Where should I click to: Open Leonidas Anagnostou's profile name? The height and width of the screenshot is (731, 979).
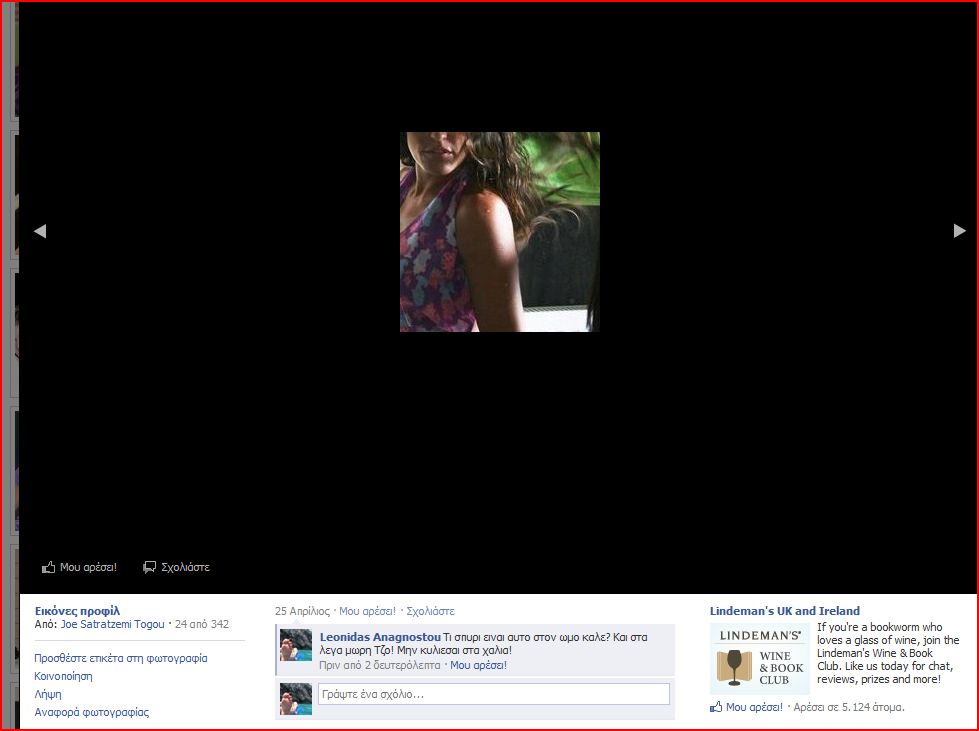(380, 637)
